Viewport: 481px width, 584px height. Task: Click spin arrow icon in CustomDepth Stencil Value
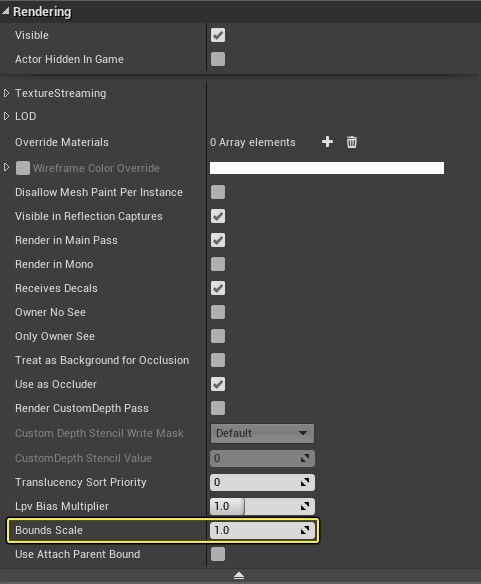click(x=305, y=458)
